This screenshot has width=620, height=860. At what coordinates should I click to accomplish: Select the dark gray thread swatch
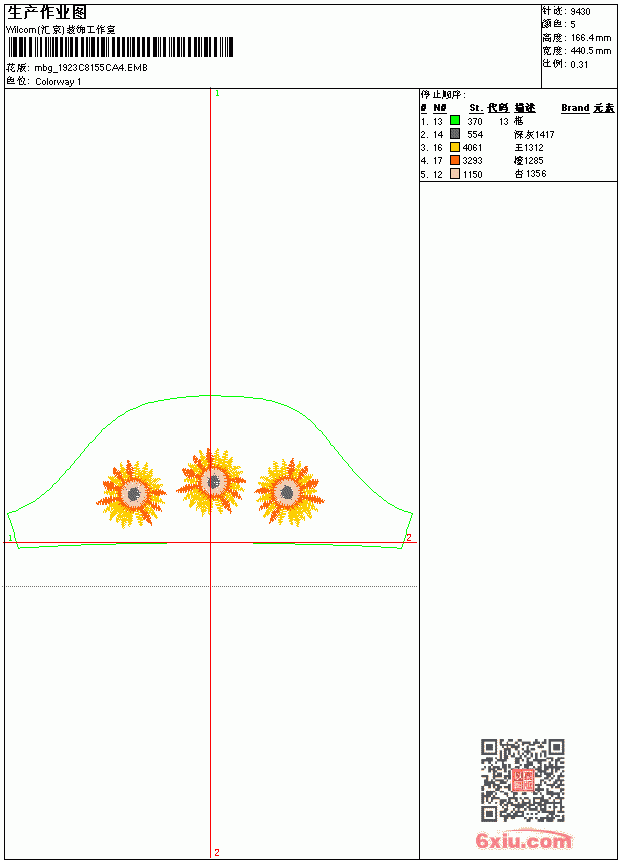click(x=455, y=133)
